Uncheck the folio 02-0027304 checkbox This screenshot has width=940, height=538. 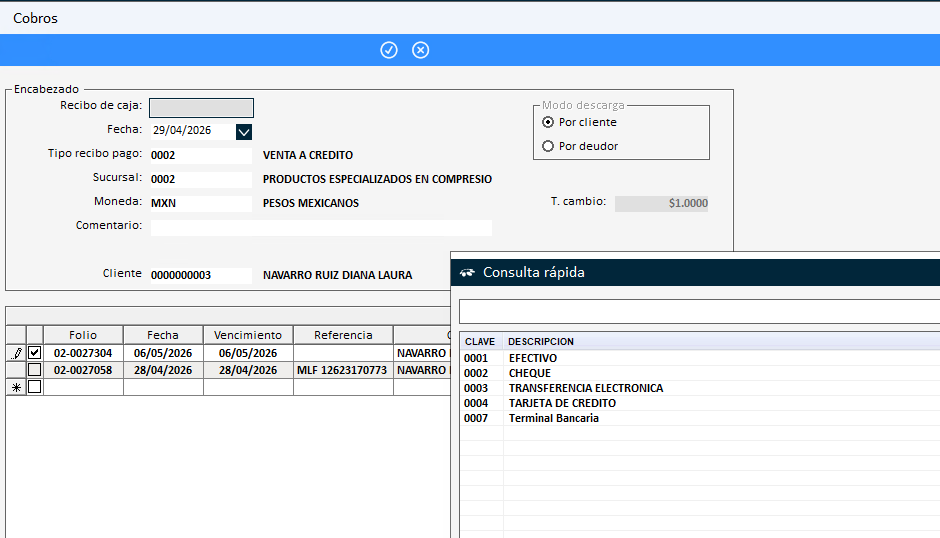[x=35, y=353]
